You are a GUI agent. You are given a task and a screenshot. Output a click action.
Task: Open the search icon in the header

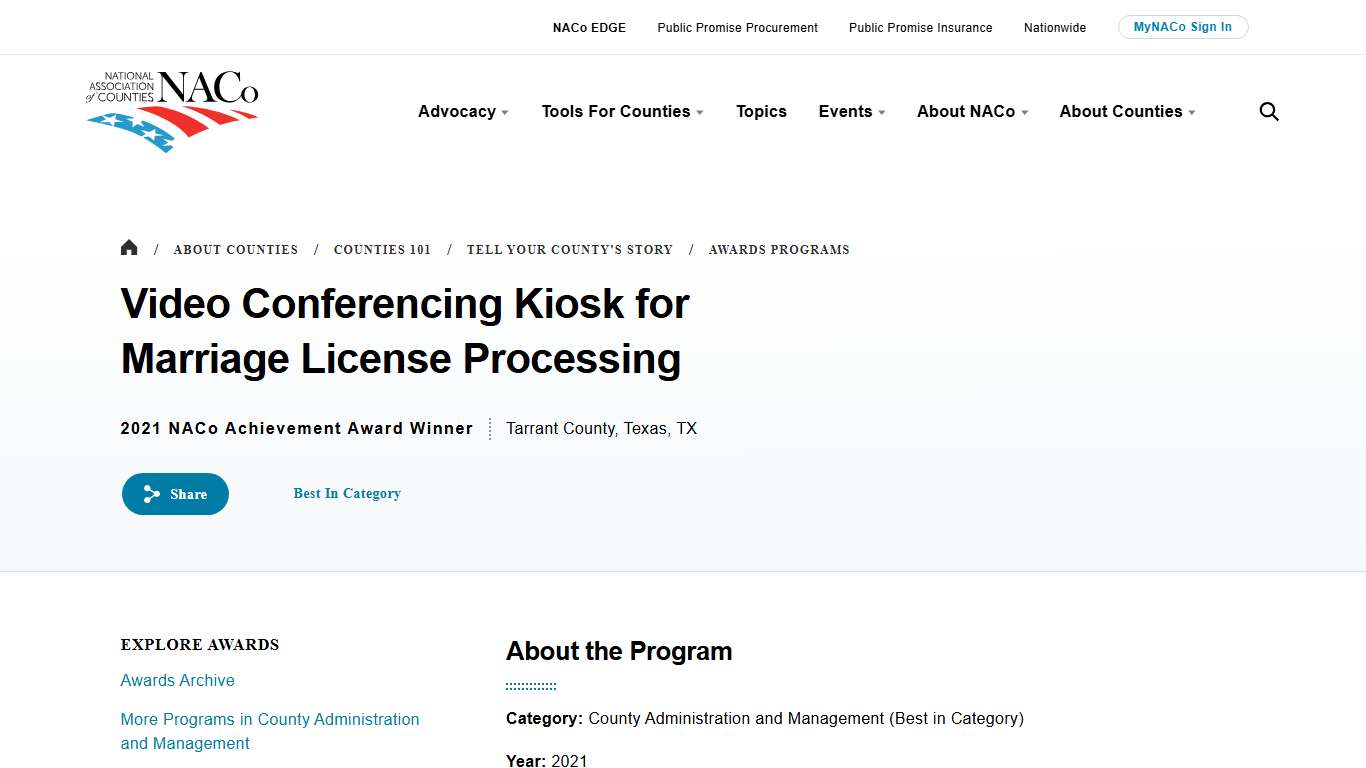[1268, 111]
